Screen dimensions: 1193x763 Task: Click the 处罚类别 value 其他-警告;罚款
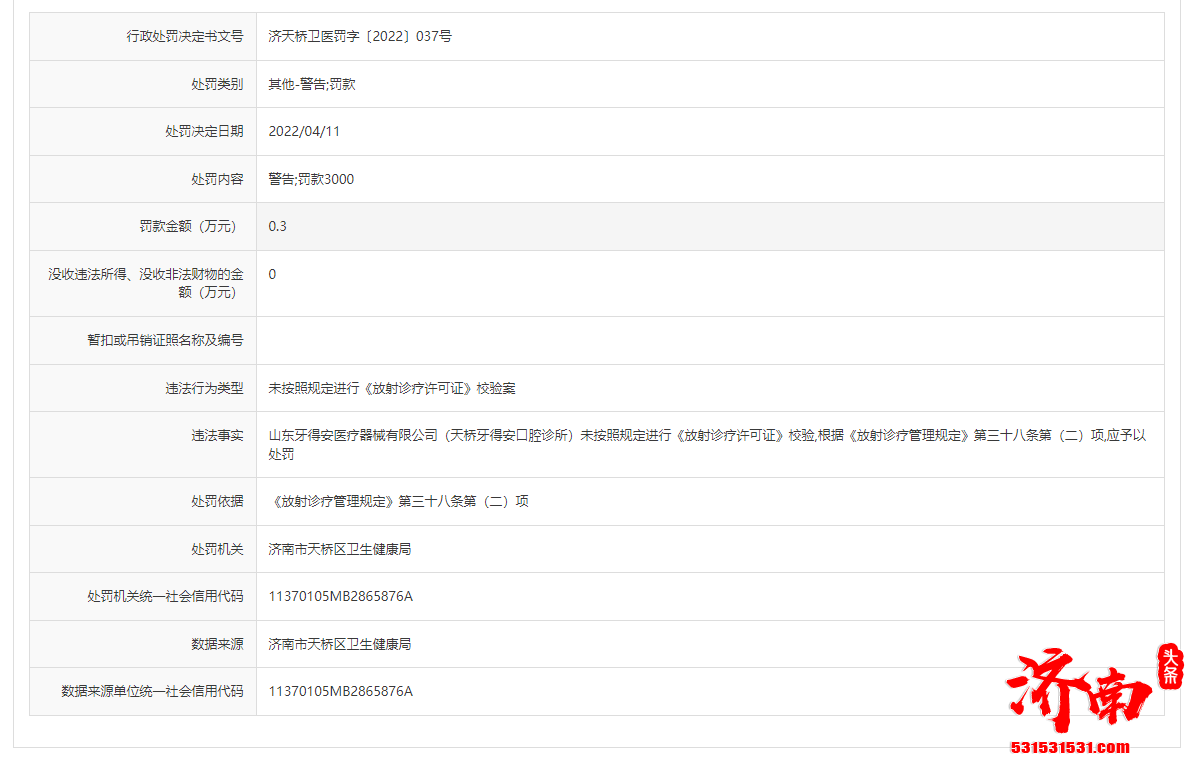[311, 84]
